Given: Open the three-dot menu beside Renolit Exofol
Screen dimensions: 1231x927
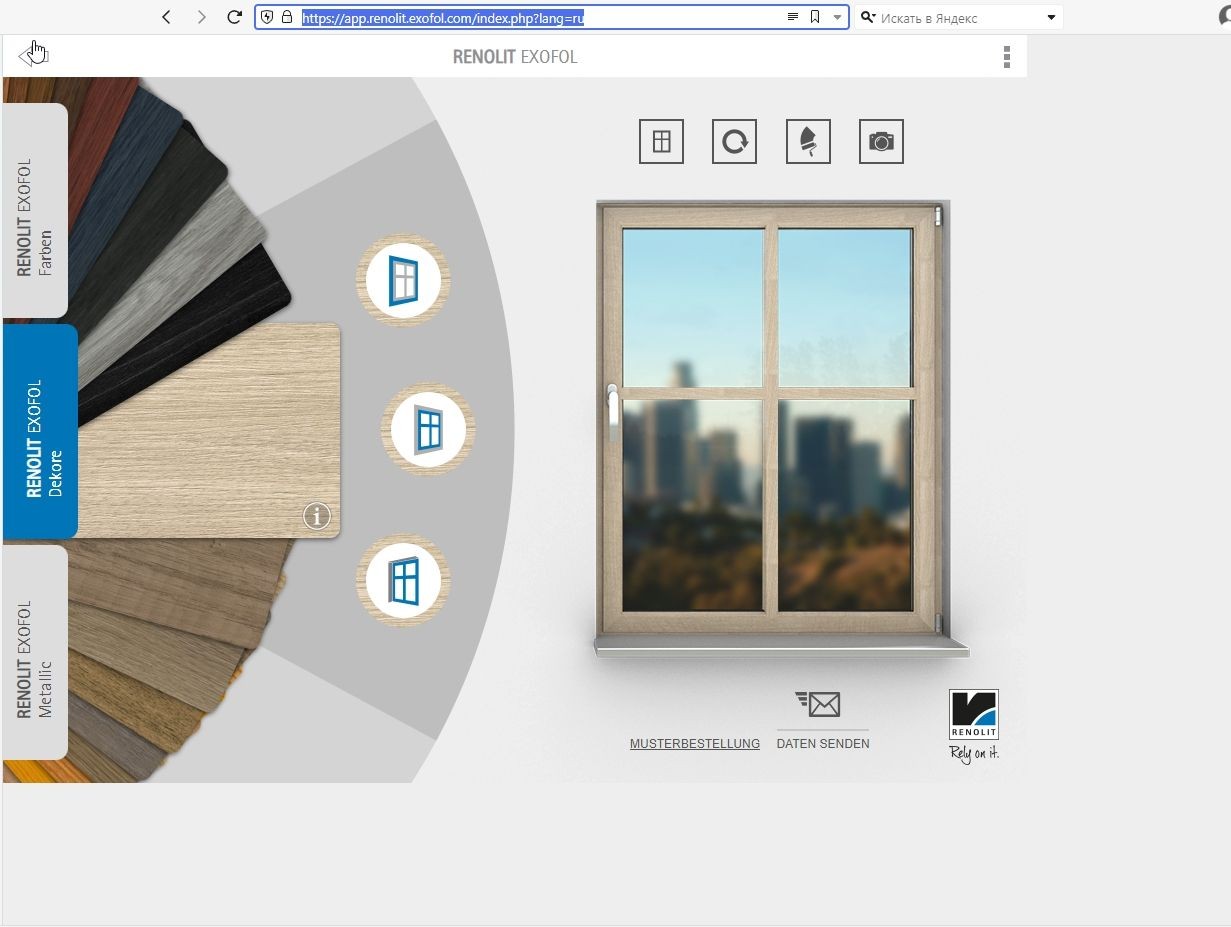Looking at the screenshot, I should (1006, 57).
